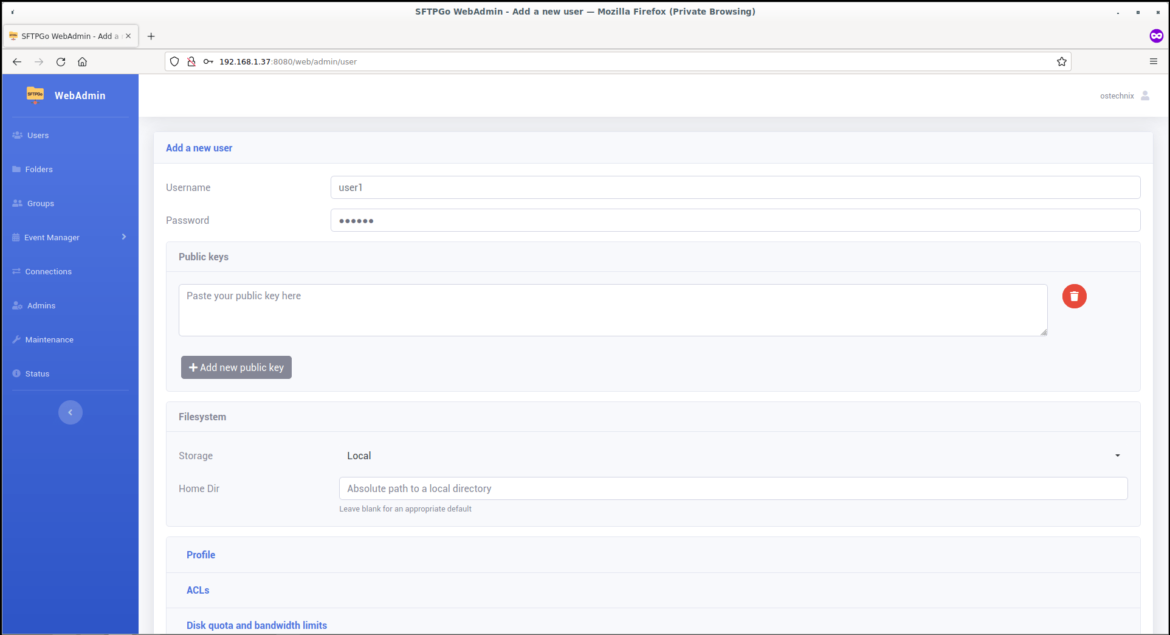Select Folders from the sidebar
Image resolution: width=1170 pixels, height=635 pixels.
[42, 168]
